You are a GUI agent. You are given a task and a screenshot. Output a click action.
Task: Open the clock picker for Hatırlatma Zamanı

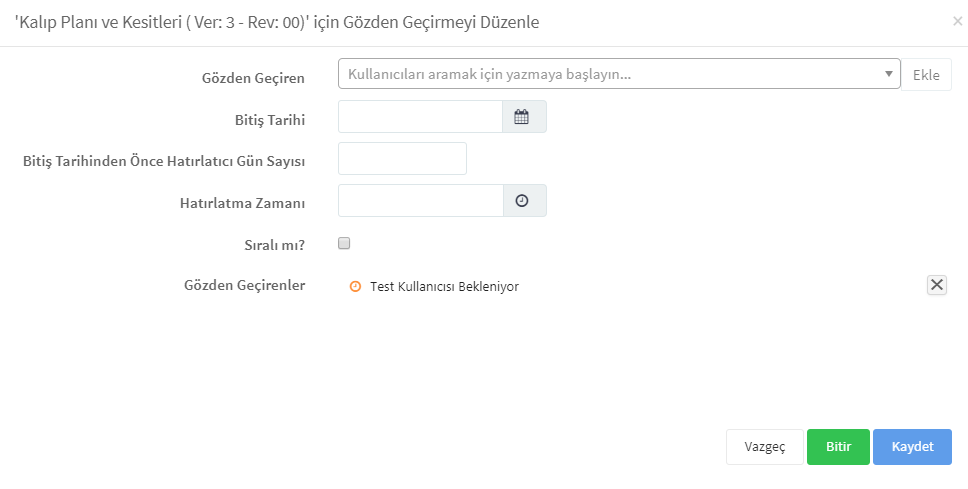click(x=524, y=201)
